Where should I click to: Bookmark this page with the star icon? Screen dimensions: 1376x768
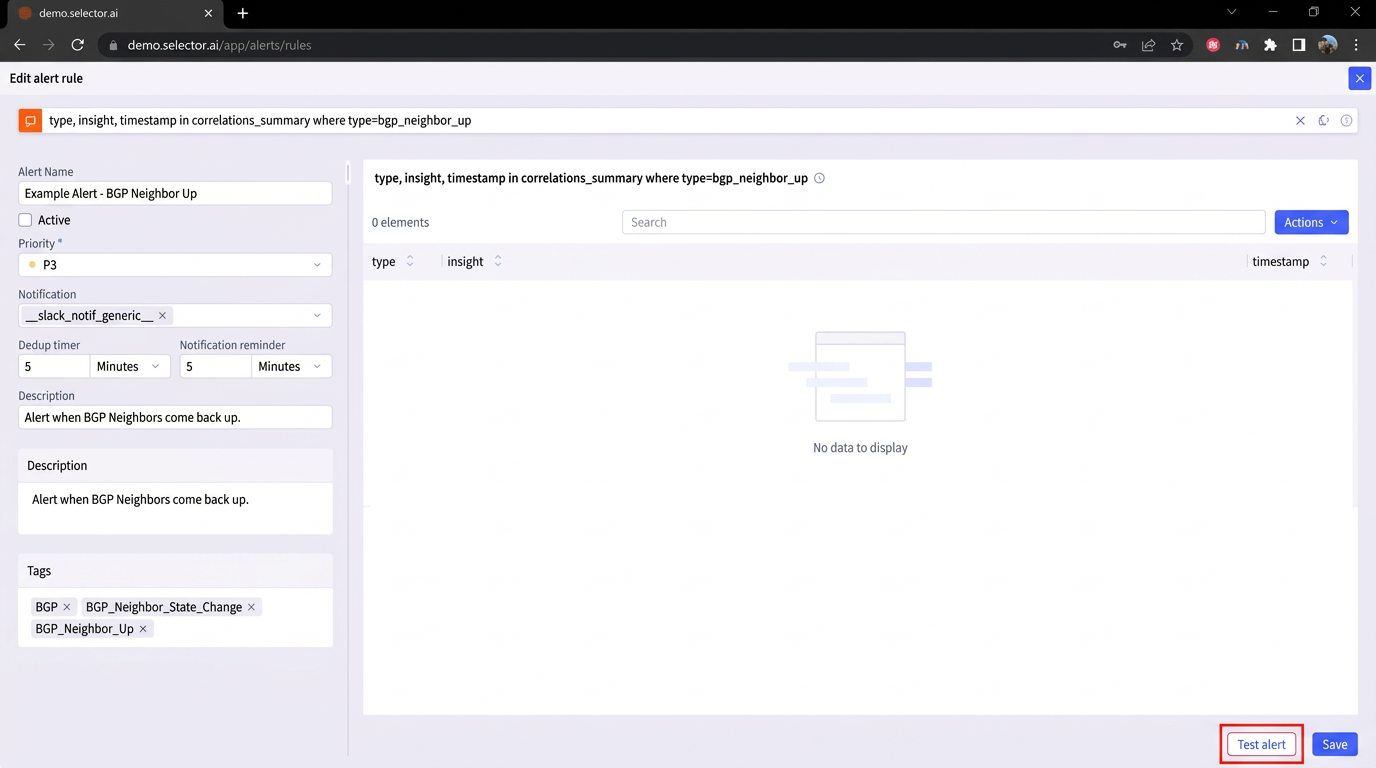[x=1177, y=45]
